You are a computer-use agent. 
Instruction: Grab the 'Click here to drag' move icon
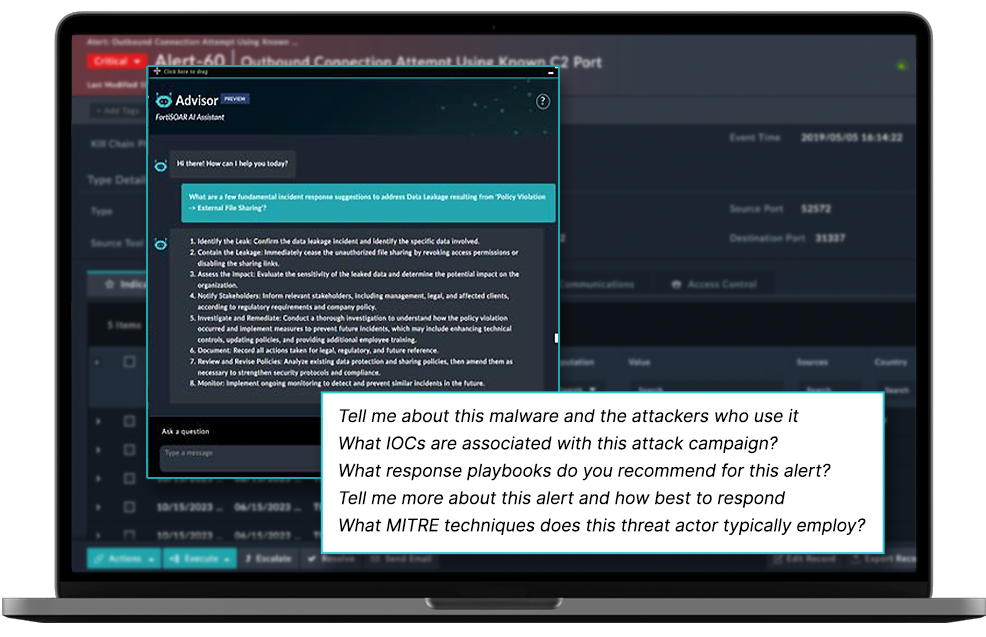click(x=157, y=72)
